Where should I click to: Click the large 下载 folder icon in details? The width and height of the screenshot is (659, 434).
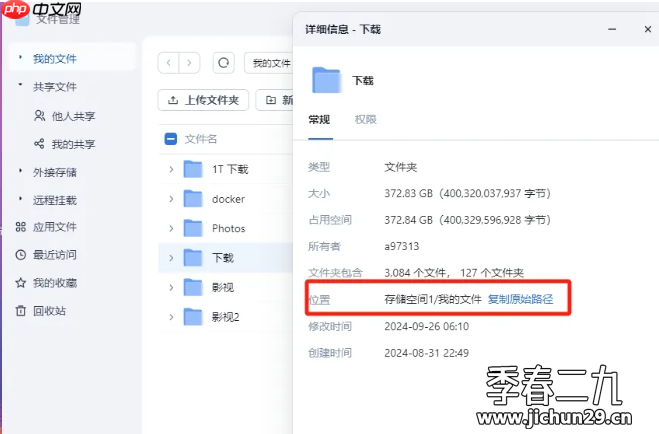[x=326, y=80]
